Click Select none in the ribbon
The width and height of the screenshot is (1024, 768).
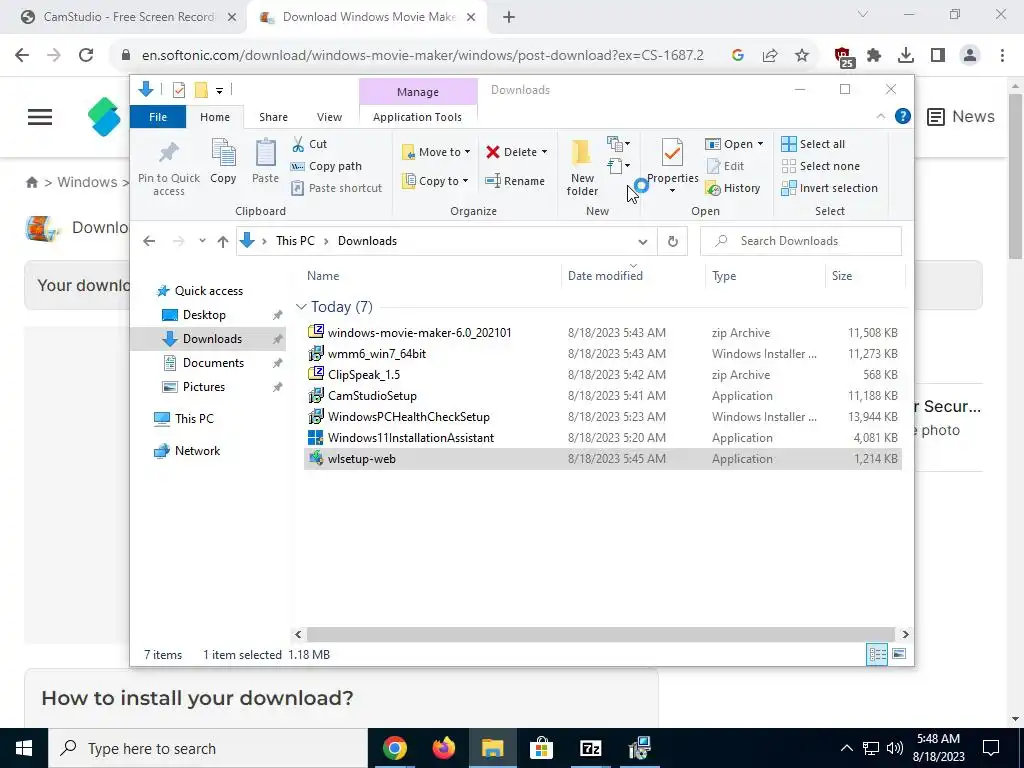coord(820,166)
